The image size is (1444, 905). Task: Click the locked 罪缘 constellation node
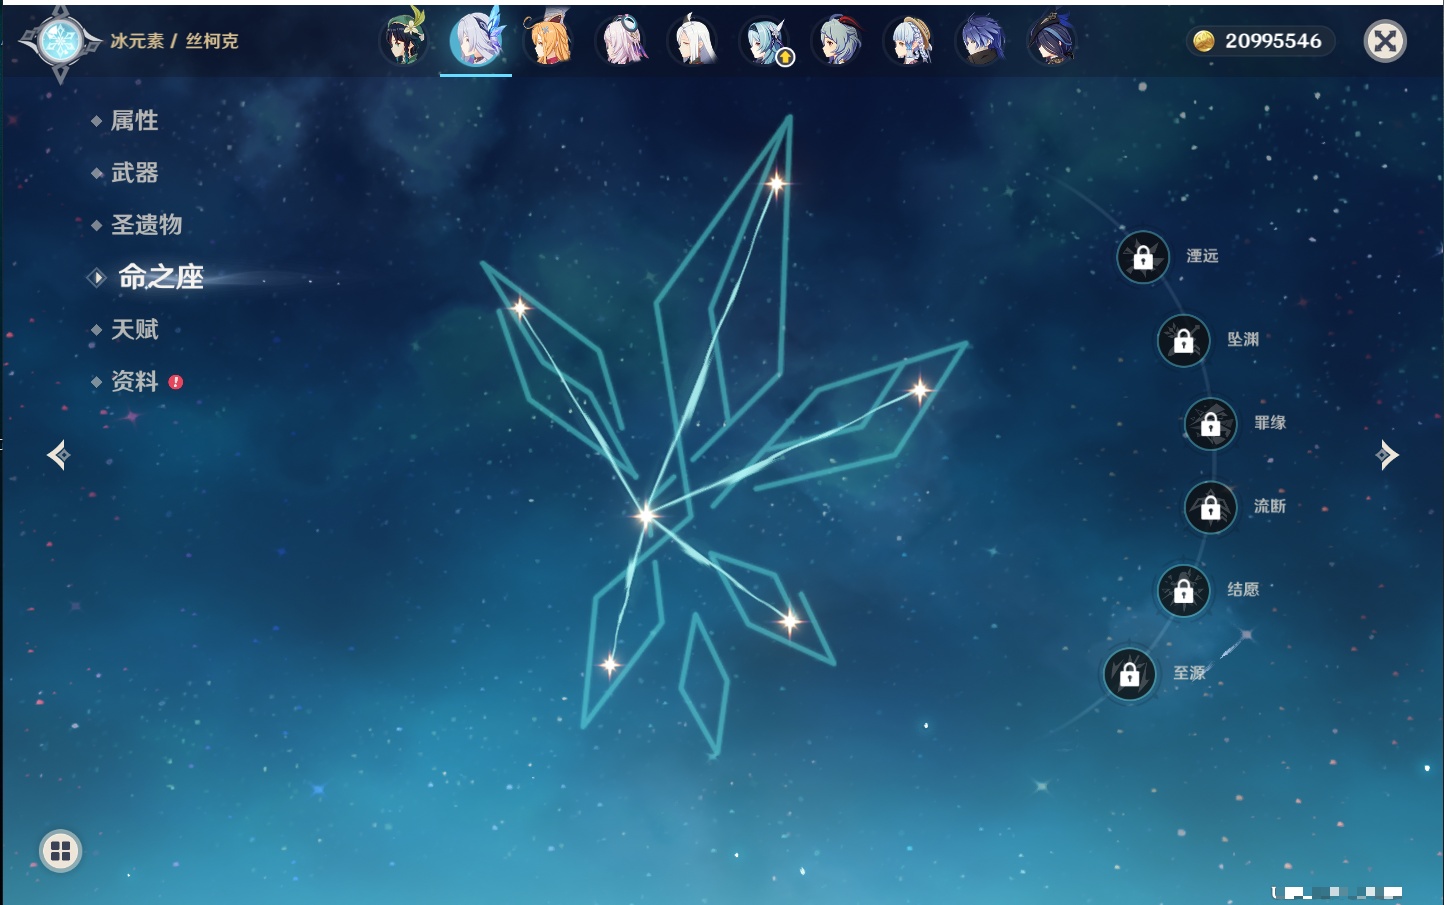[1210, 423]
